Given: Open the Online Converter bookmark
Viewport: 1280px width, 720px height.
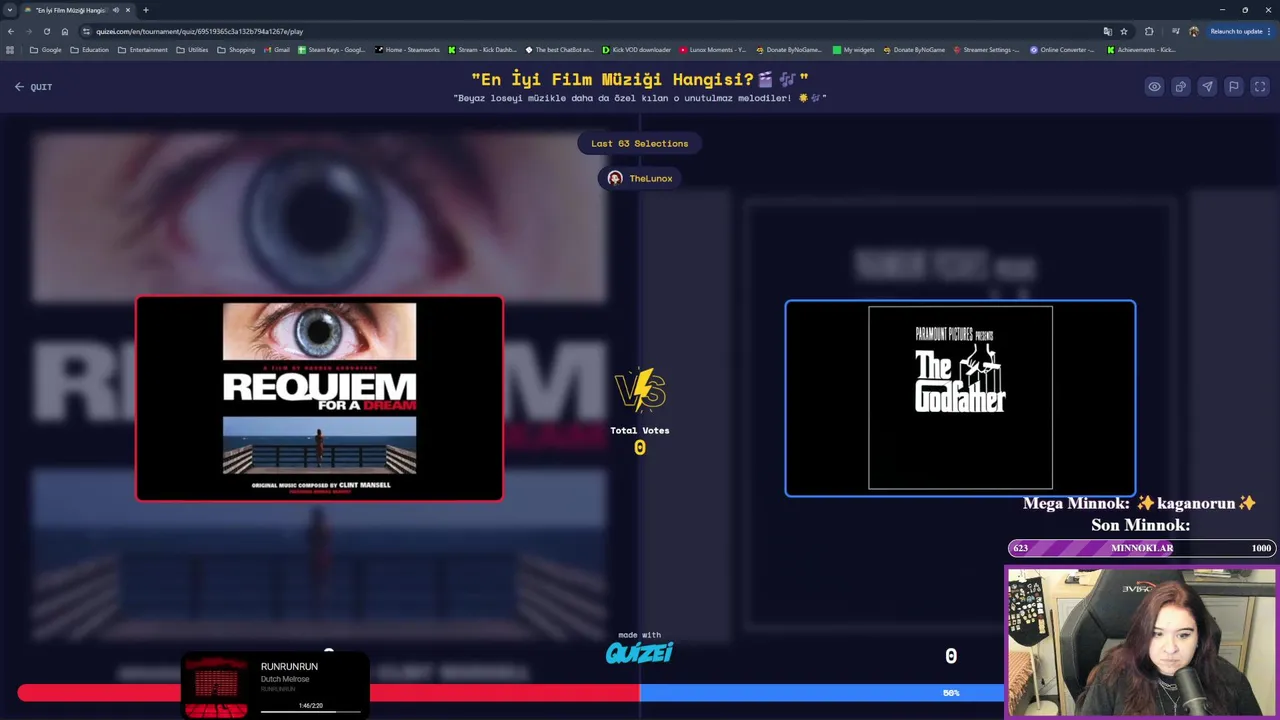Looking at the screenshot, I should pos(1063,50).
